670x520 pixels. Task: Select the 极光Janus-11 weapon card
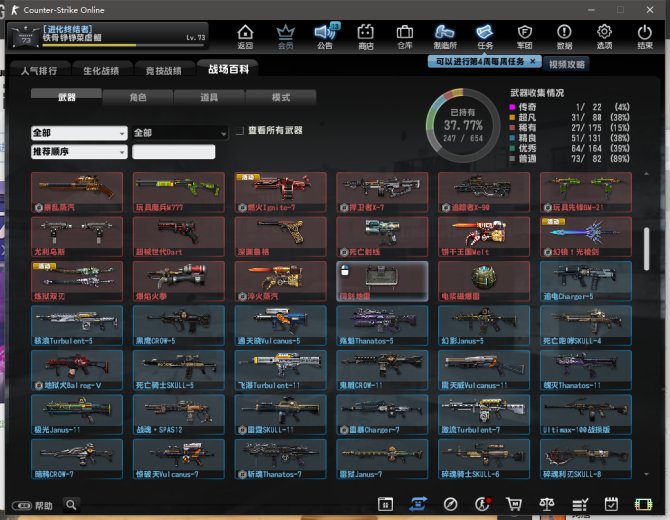coord(77,414)
